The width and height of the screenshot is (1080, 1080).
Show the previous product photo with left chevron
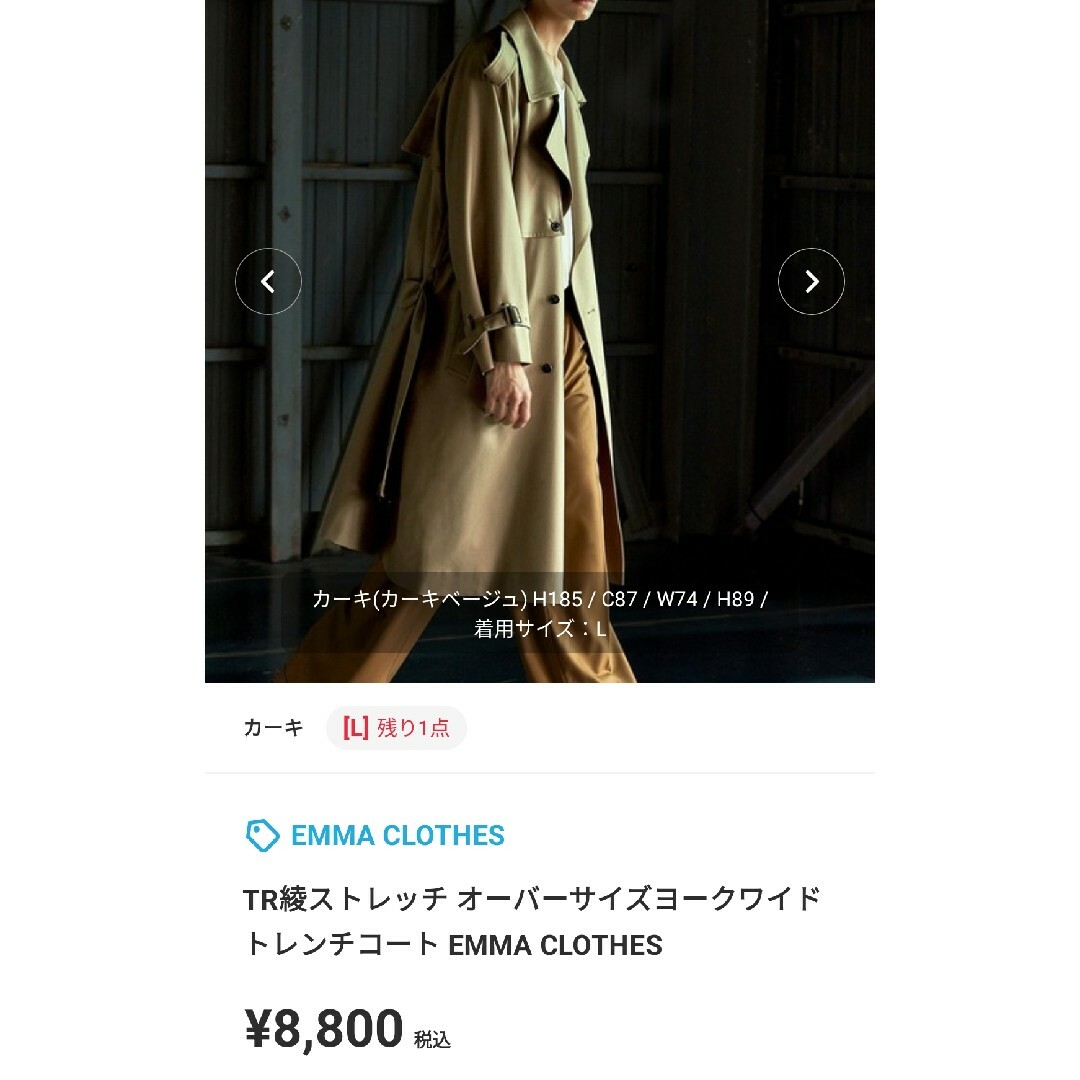pos(268,282)
